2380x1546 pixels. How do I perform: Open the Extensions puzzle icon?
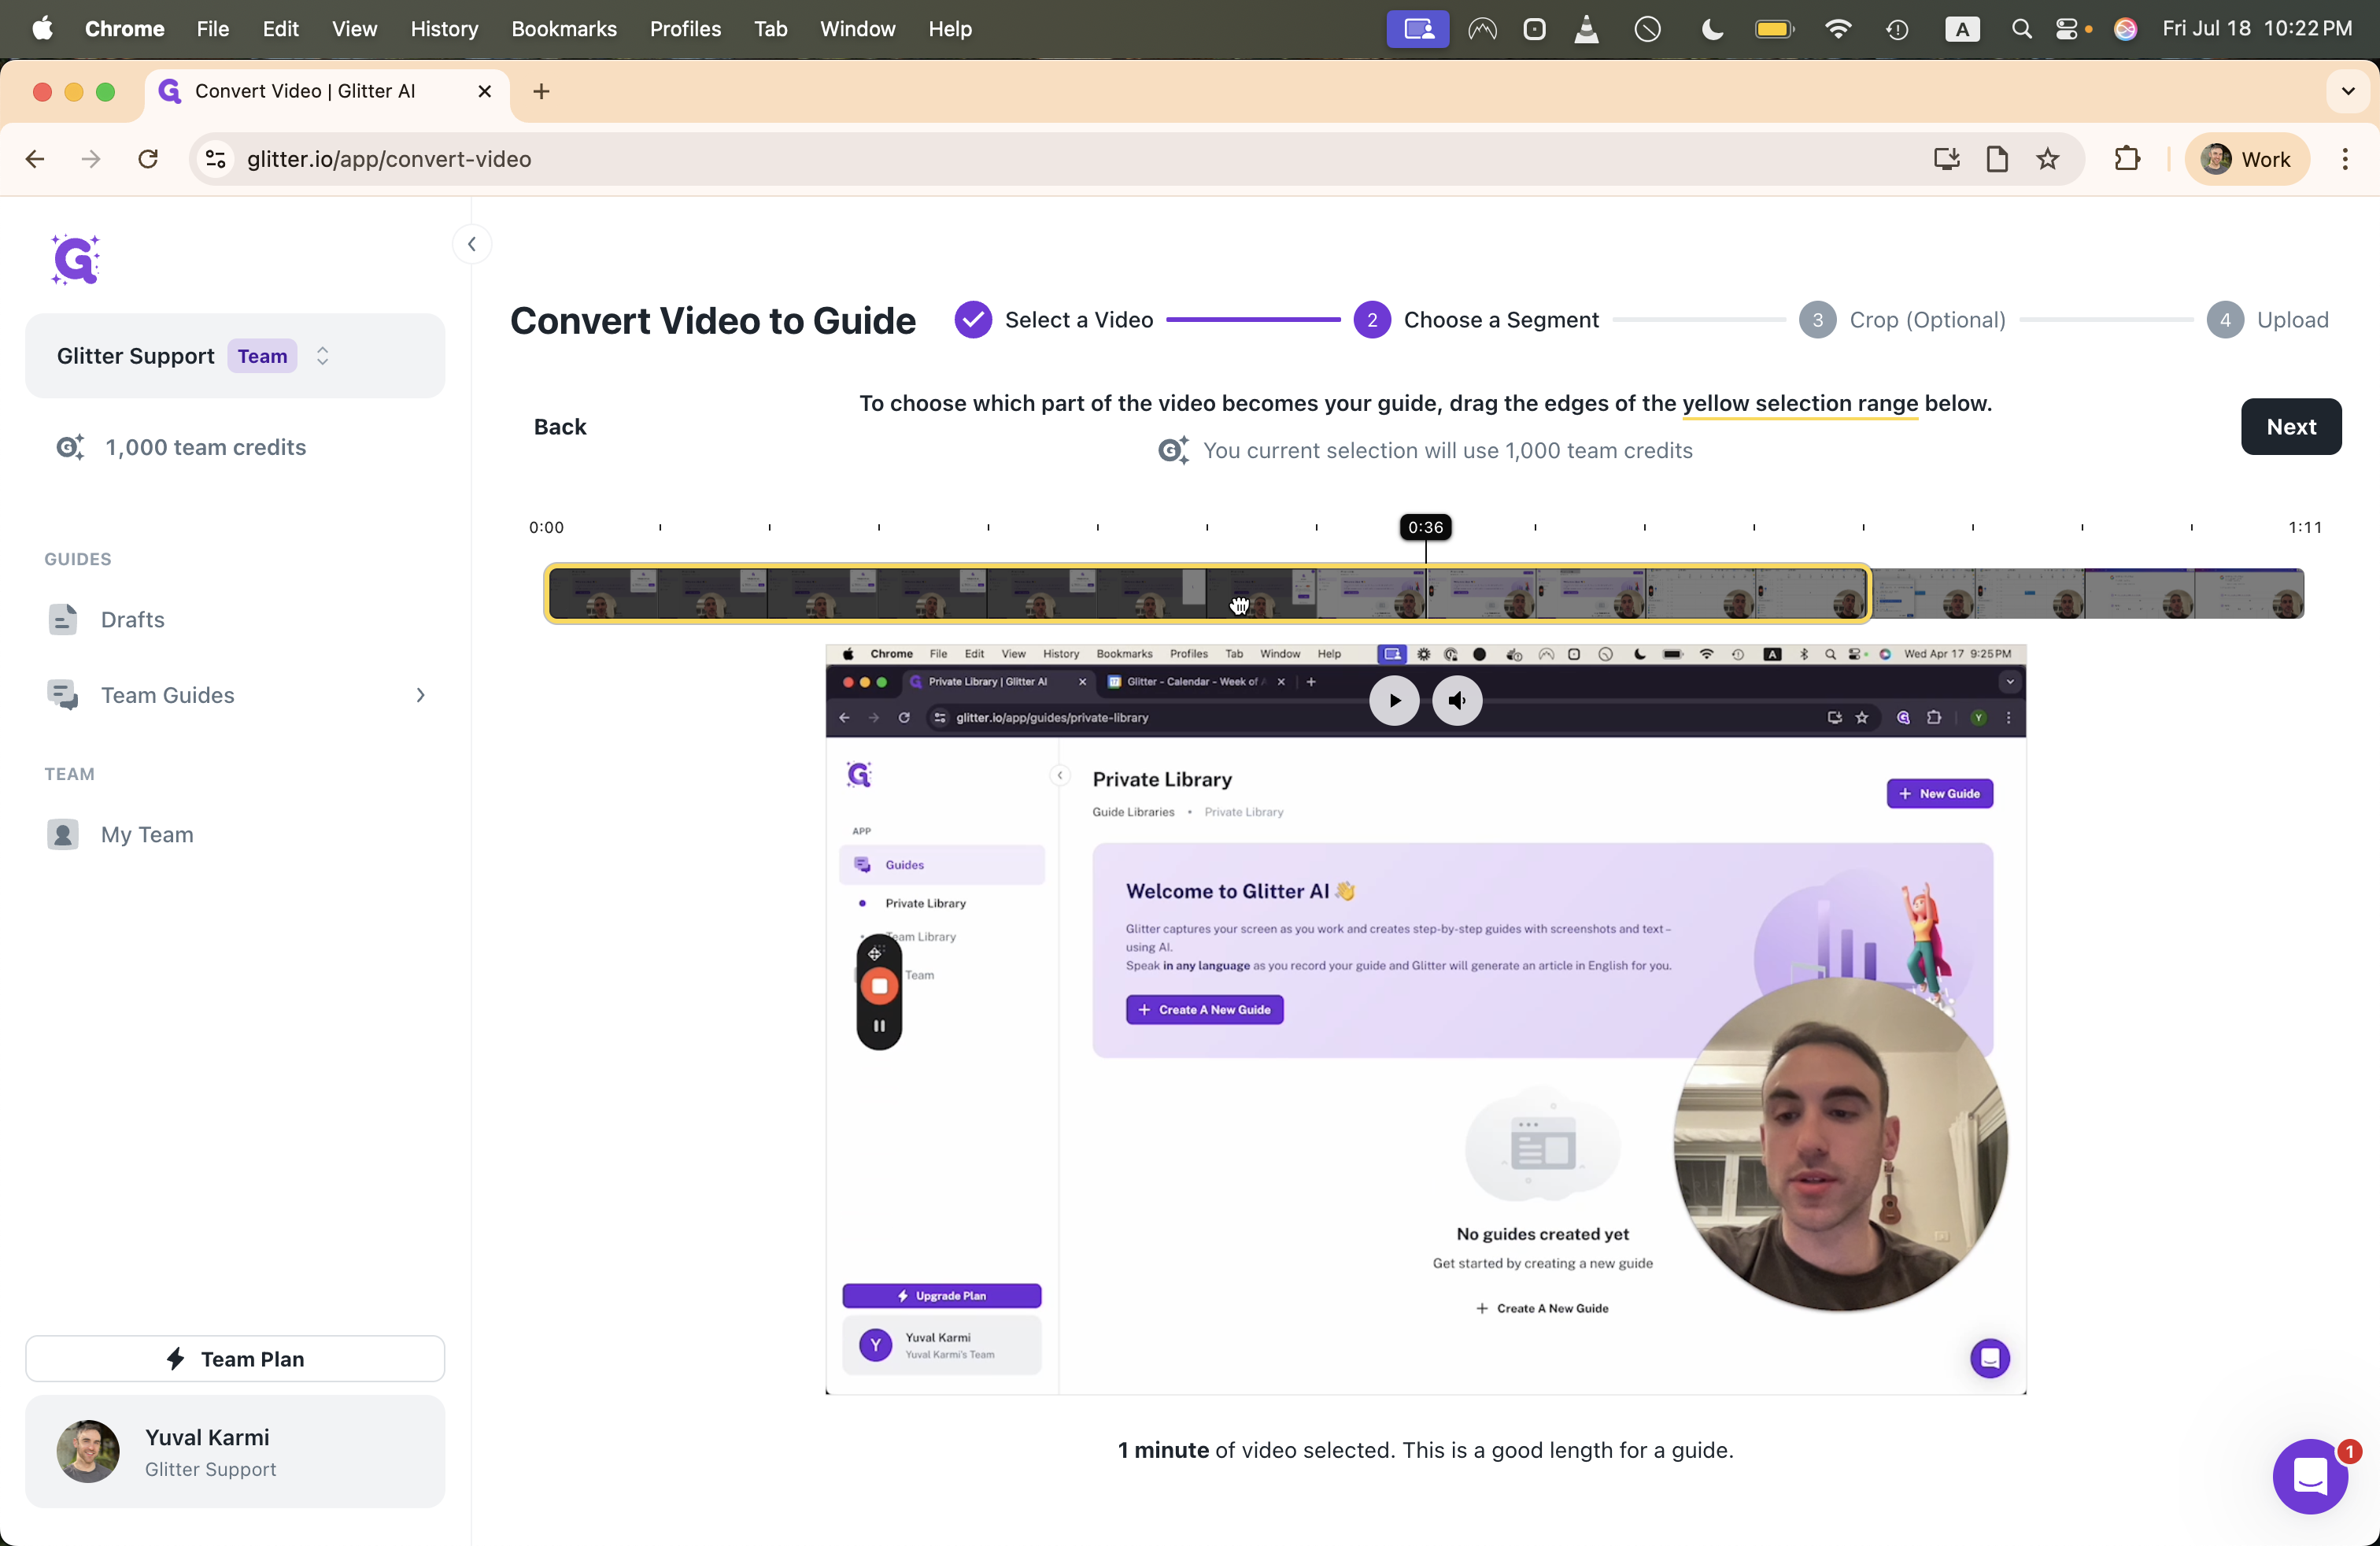2127,159
